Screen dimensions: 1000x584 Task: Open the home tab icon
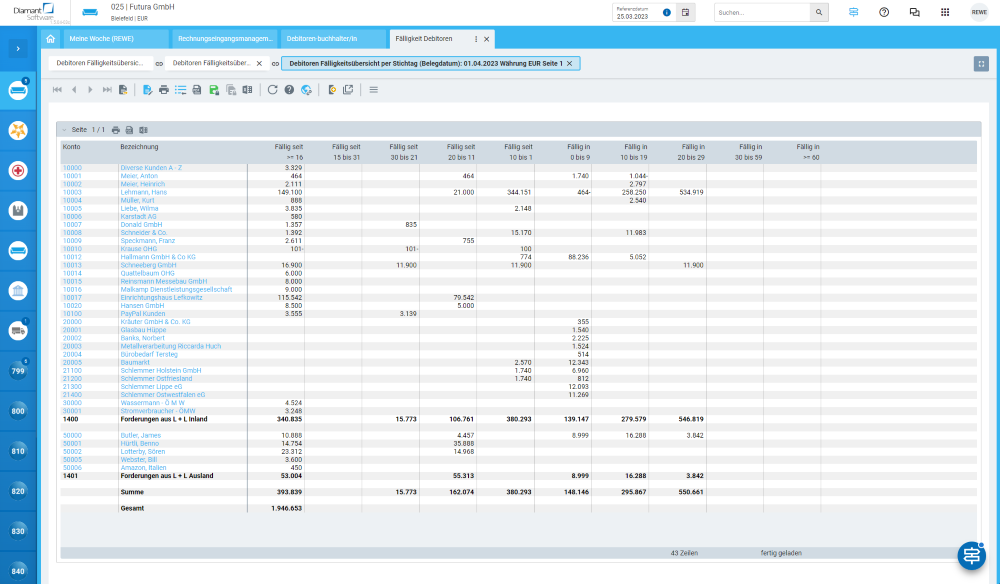click(x=50, y=39)
